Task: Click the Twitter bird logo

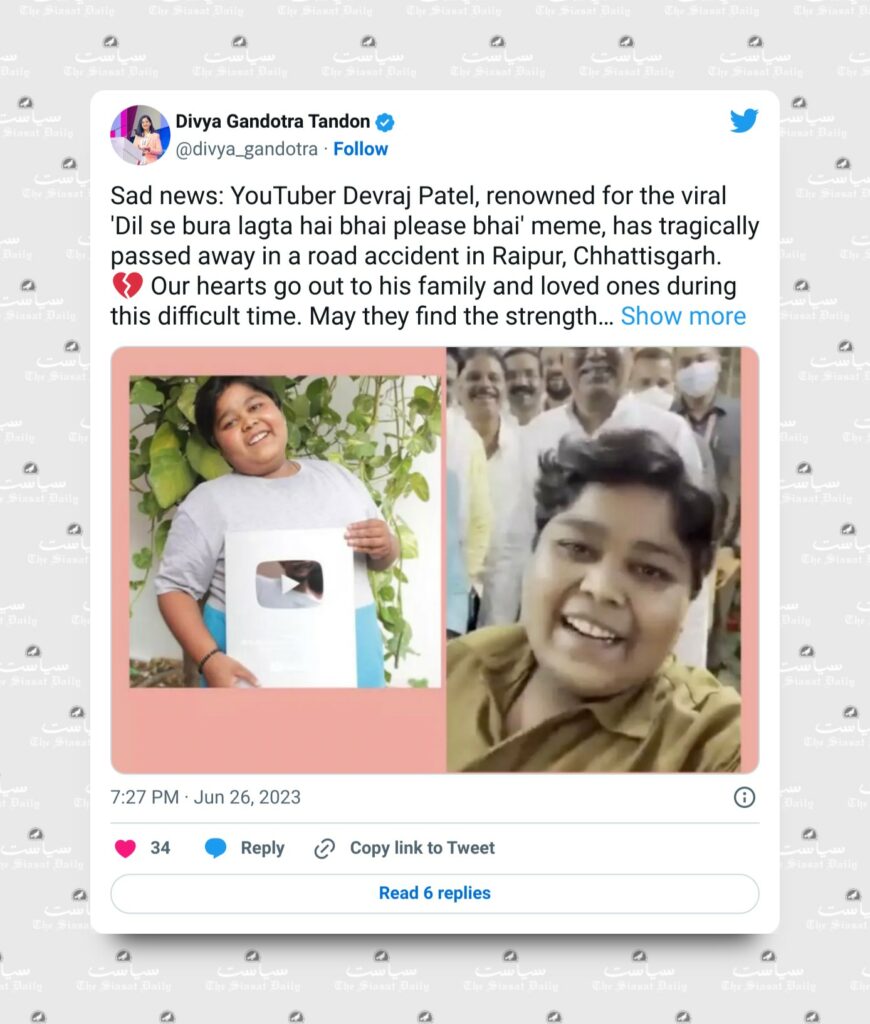Action: (744, 121)
